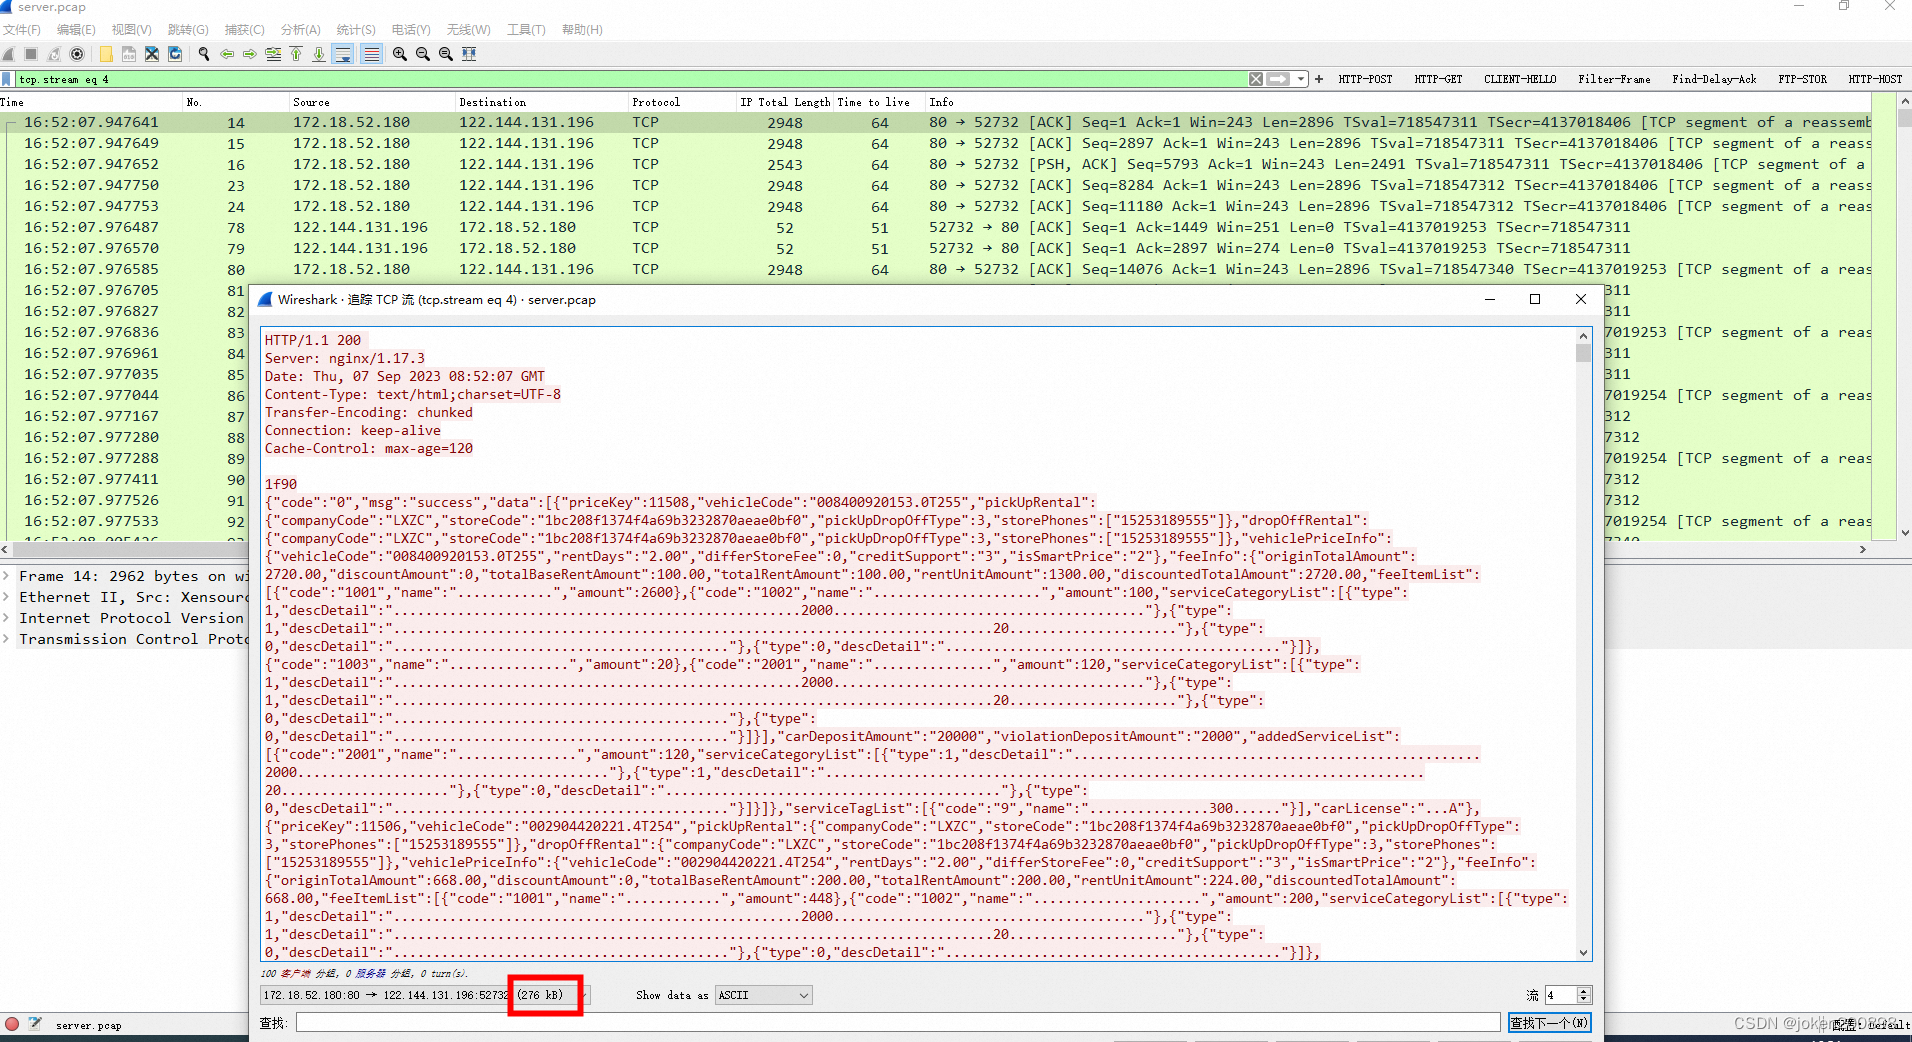
Task: Open the 统计(S) menu
Action: point(356,30)
